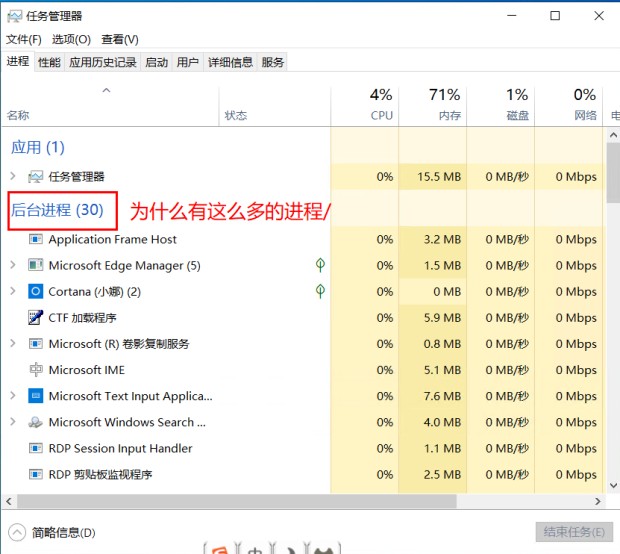Click the 15.5 MB memory cell
This screenshot has height=554, width=620.
click(433, 176)
